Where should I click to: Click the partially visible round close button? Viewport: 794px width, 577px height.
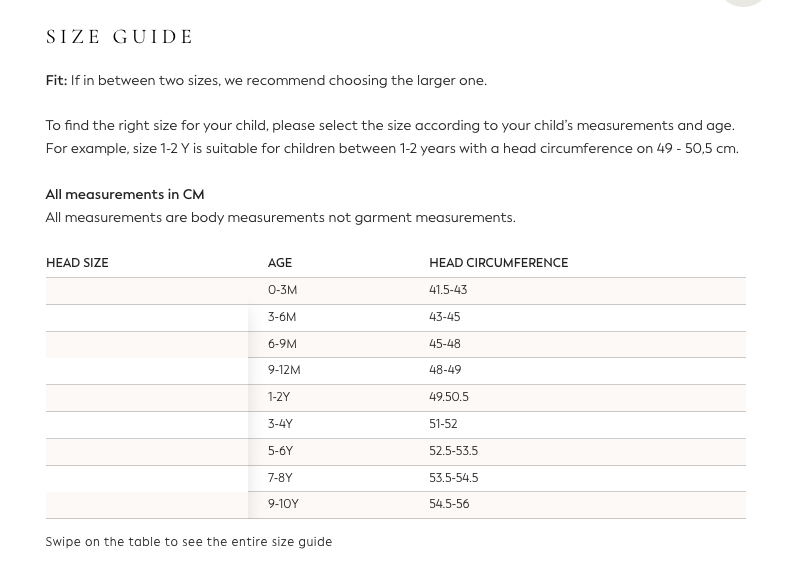pos(743,2)
